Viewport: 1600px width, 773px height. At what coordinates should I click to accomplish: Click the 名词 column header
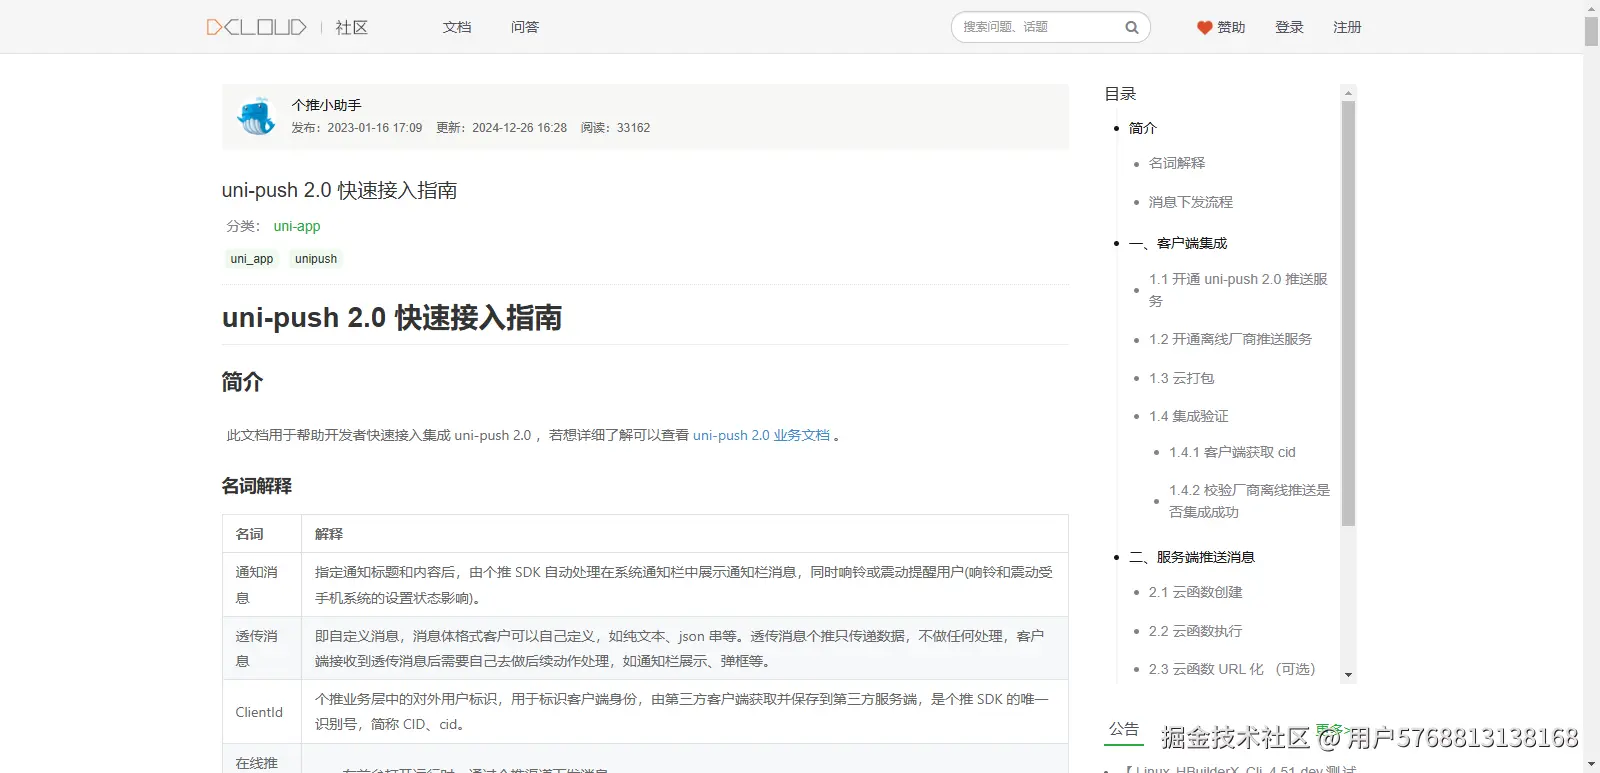click(x=262, y=534)
